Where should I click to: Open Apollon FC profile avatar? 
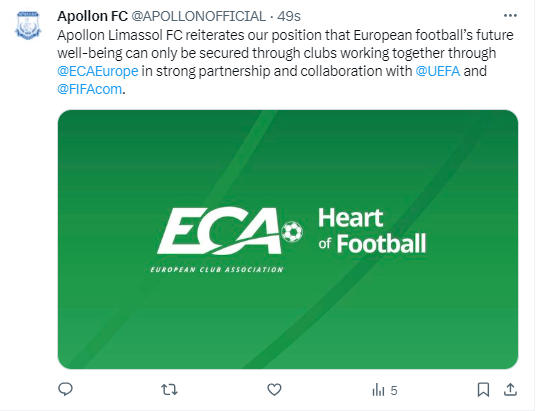(x=28, y=25)
